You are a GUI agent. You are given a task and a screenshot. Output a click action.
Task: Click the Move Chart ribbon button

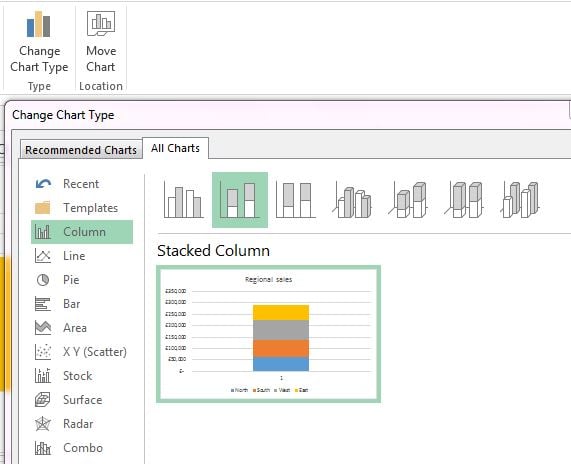pos(101,42)
